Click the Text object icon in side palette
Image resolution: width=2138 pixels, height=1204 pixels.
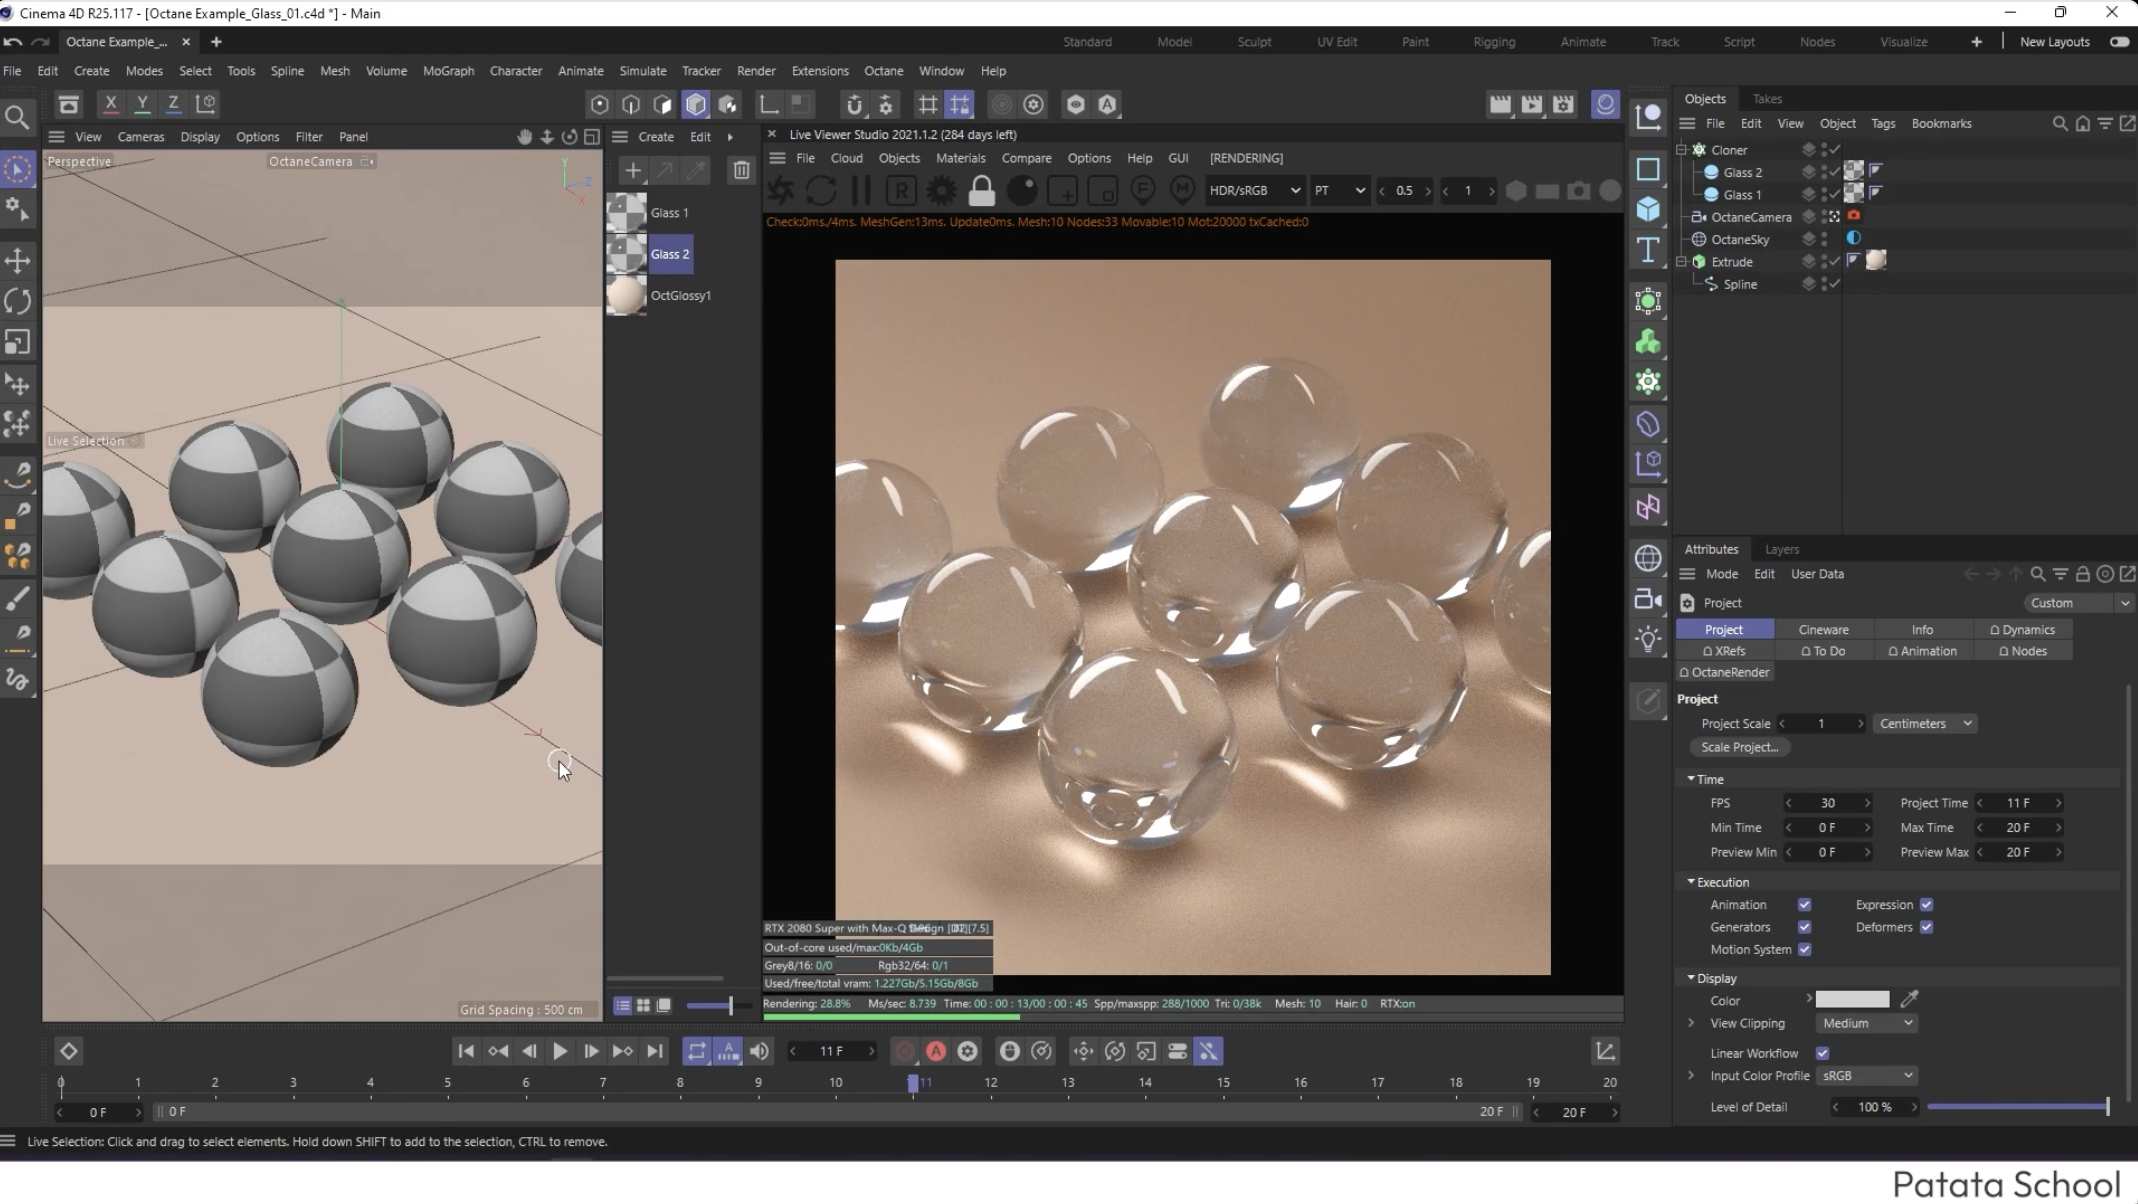[1648, 249]
